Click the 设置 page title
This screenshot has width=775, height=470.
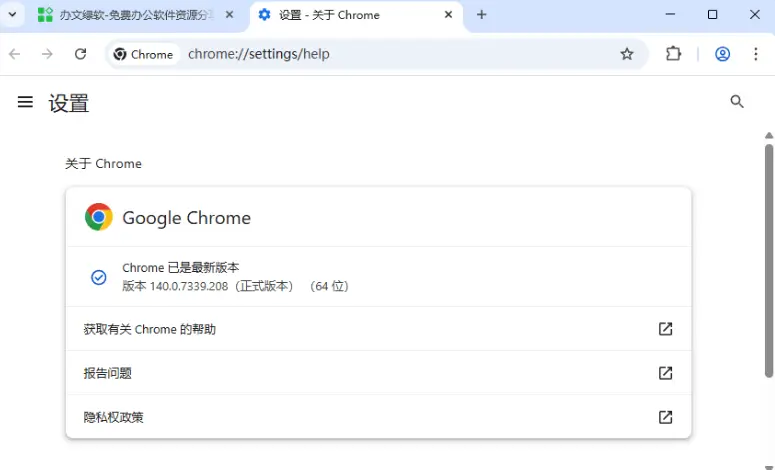pyautogui.click(x=69, y=103)
